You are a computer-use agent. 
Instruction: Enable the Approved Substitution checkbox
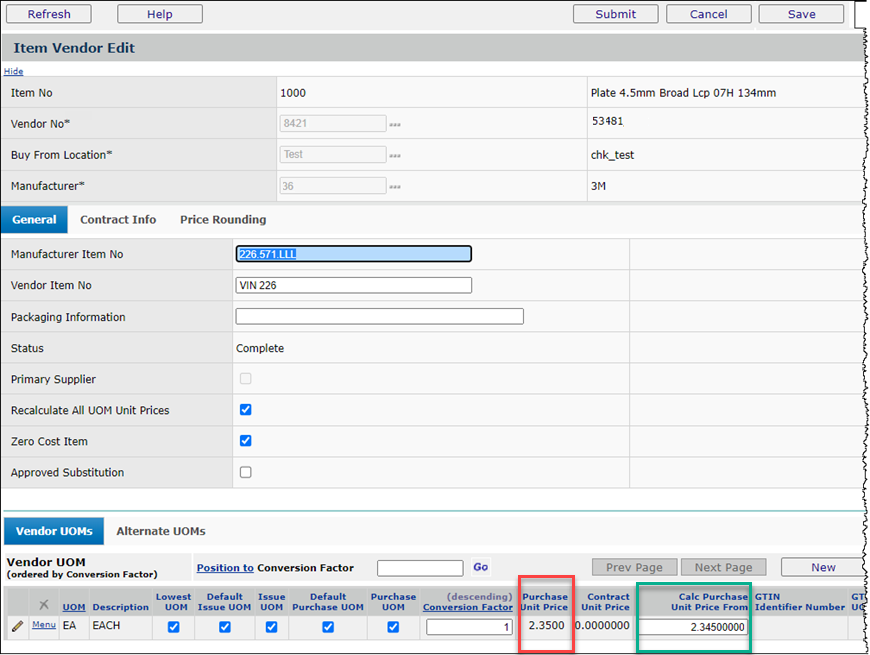coord(246,472)
